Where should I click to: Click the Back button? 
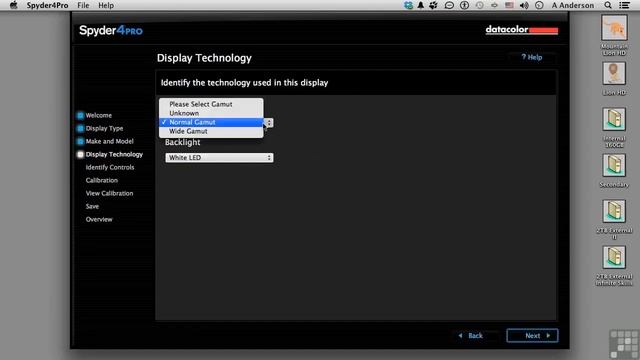click(471, 336)
